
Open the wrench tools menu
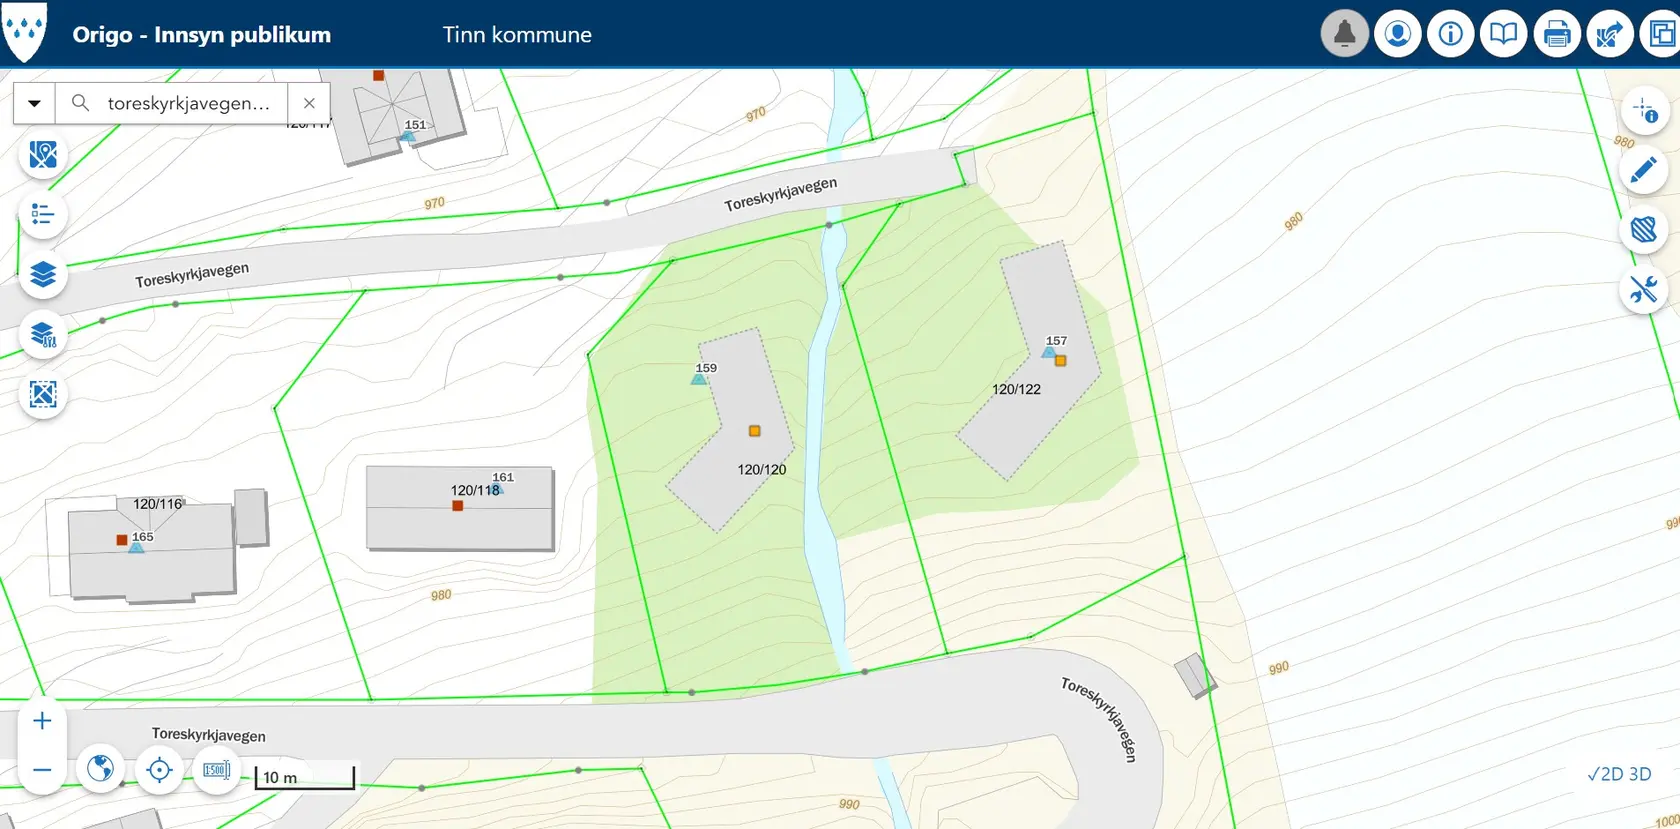pyautogui.click(x=1644, y=290)
